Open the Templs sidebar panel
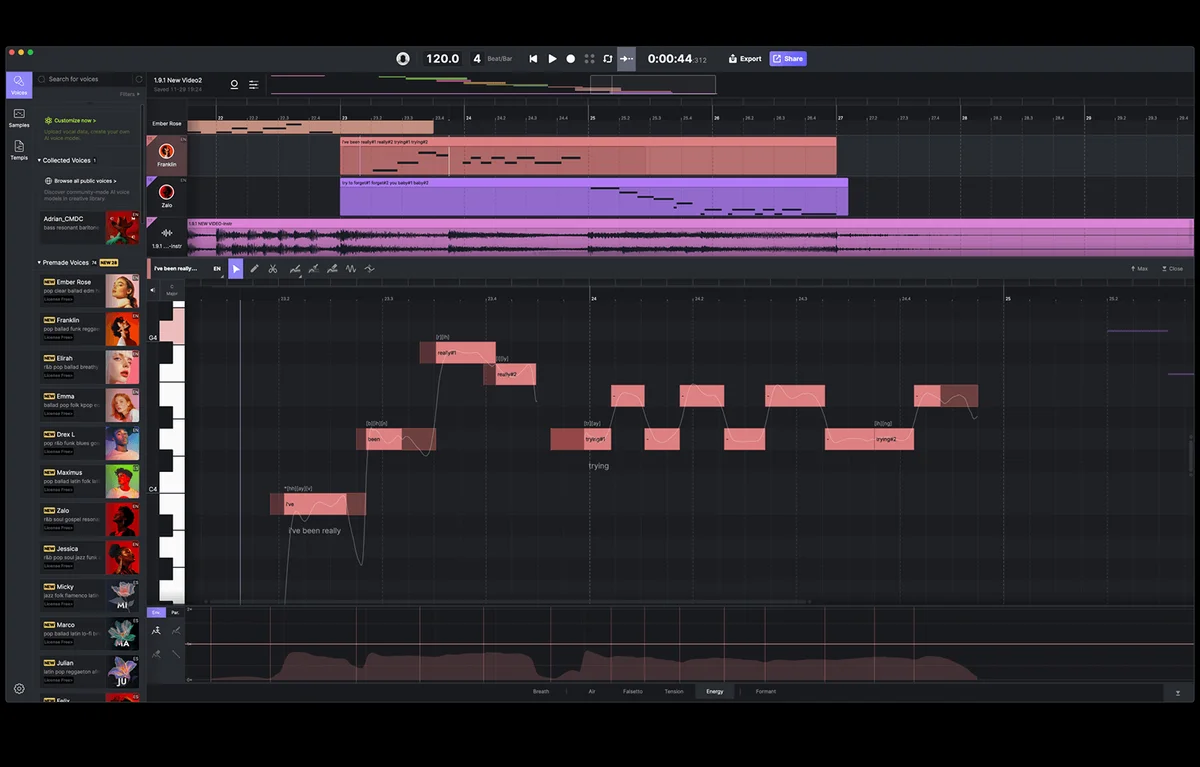 coord(19,151)
